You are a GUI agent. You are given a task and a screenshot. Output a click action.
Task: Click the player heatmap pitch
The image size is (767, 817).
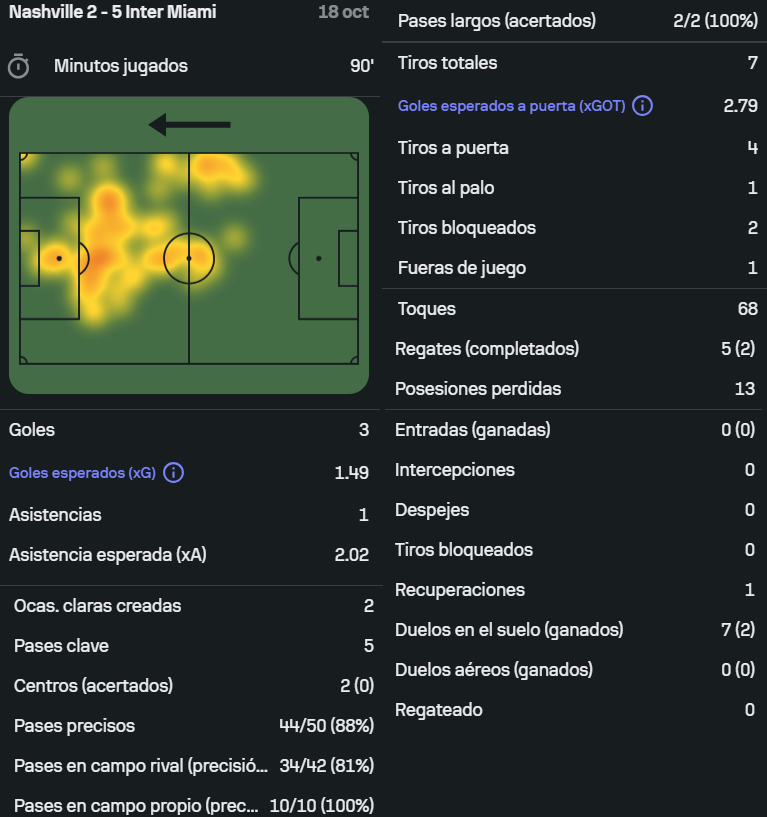(189, 258)
